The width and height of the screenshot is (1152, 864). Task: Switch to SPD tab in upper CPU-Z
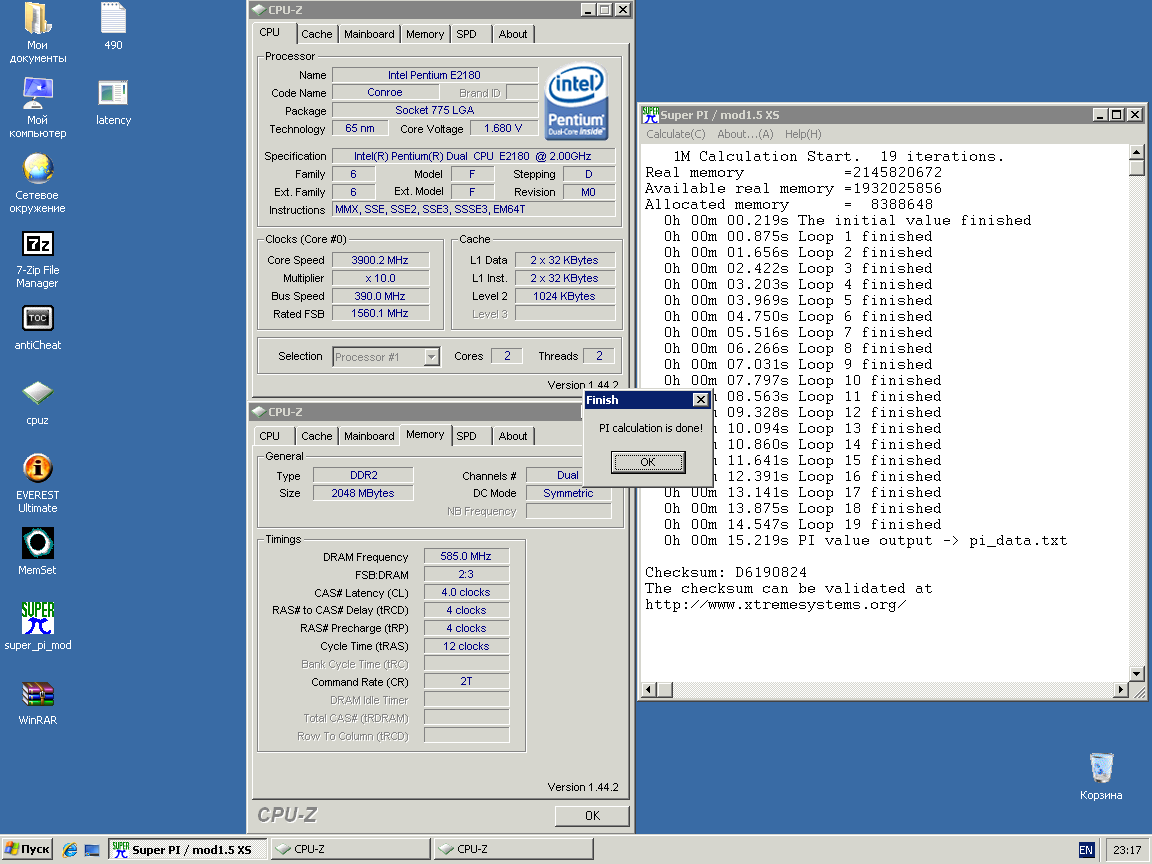(x=467, y=34)
